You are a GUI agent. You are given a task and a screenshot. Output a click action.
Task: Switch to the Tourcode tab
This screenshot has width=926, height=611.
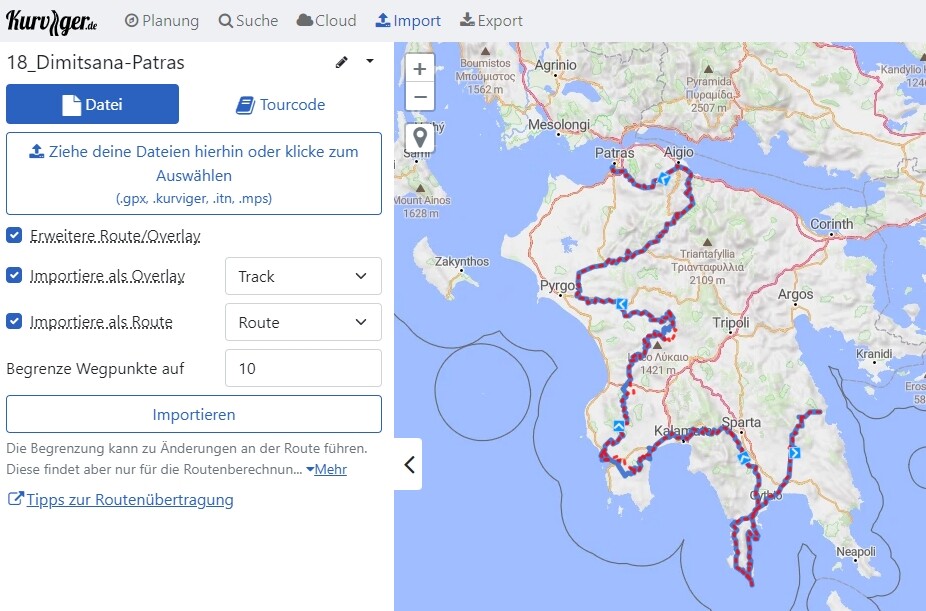281,104
